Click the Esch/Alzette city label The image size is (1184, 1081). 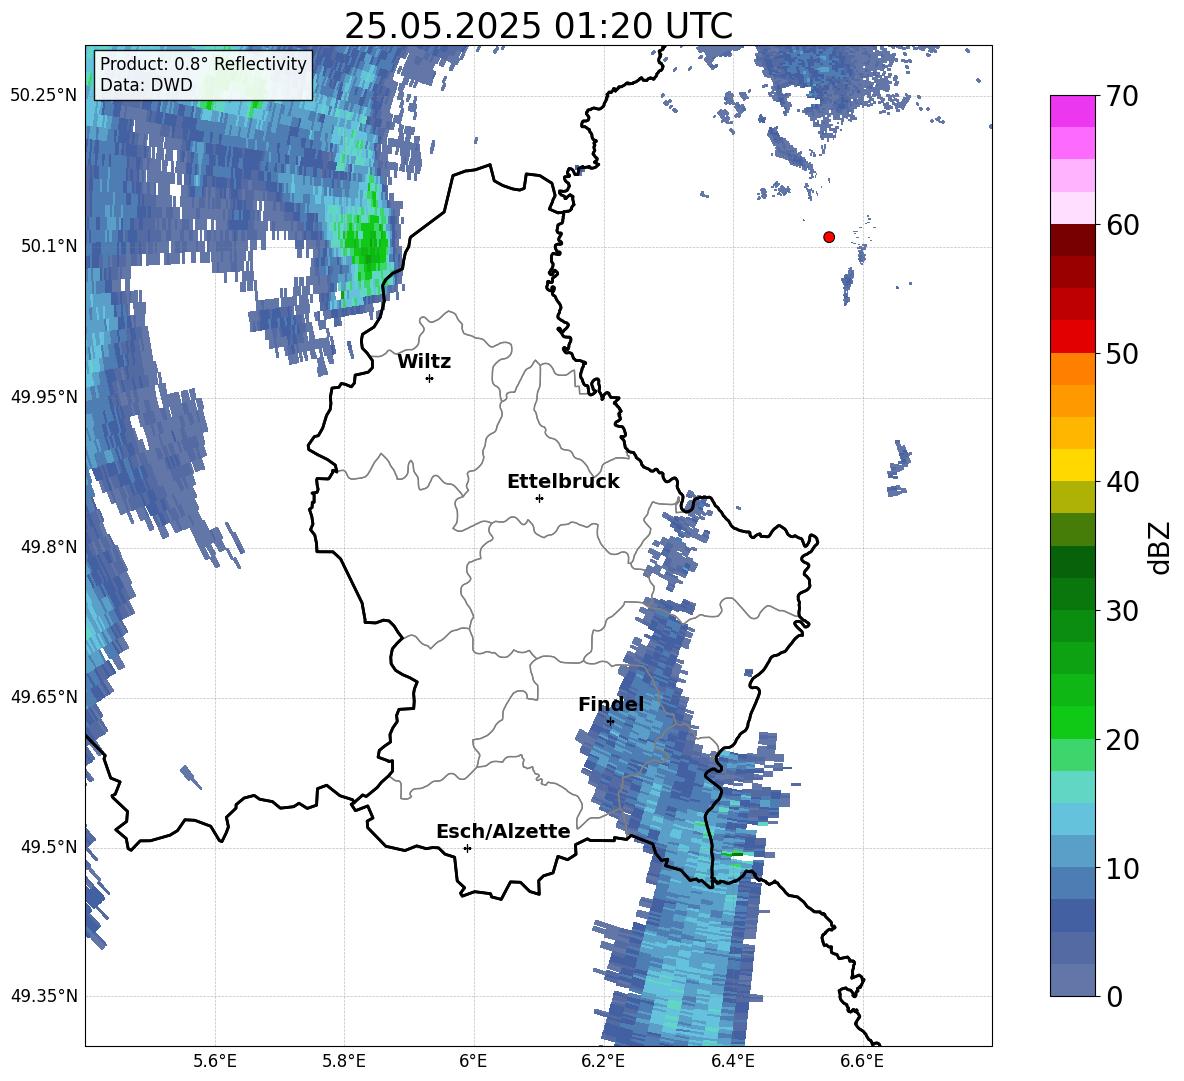503,831
